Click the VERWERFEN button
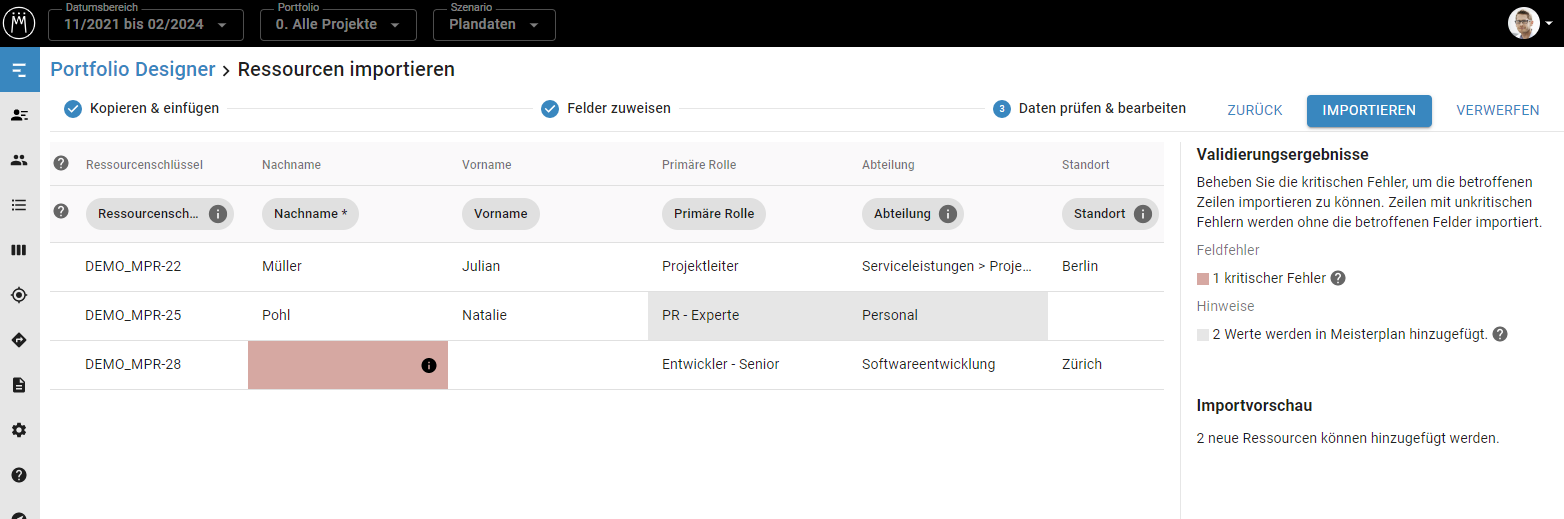Image resolution: width=1564 pixels, height=519 pixels. (1497, 111)
